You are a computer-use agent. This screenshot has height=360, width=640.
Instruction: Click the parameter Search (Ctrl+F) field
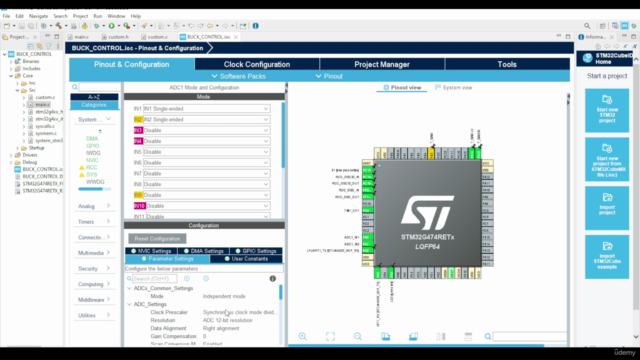[154, 278]
